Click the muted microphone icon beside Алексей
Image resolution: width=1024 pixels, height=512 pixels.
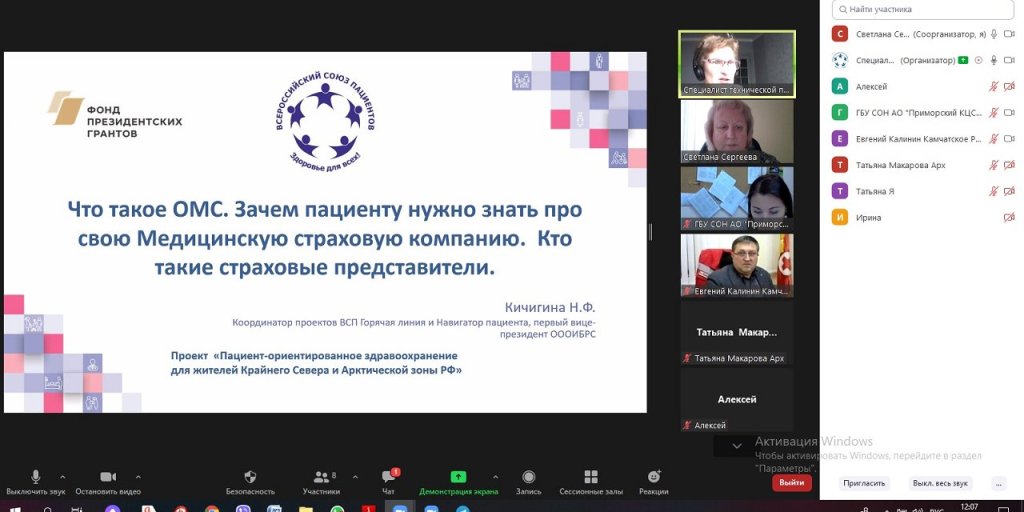(x=993, y=87)
